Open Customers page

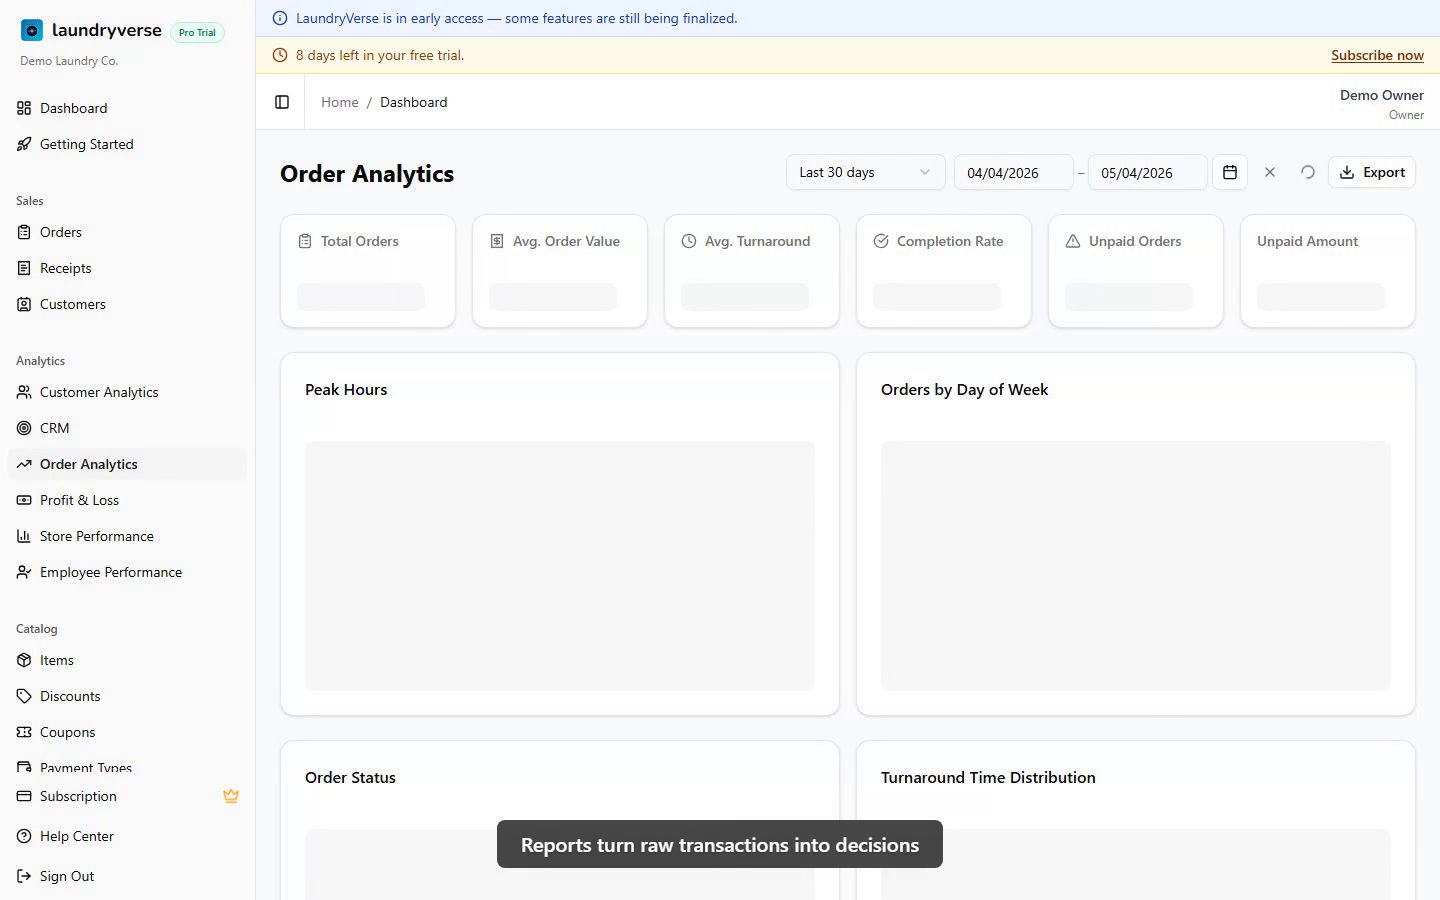click(127, 304)
